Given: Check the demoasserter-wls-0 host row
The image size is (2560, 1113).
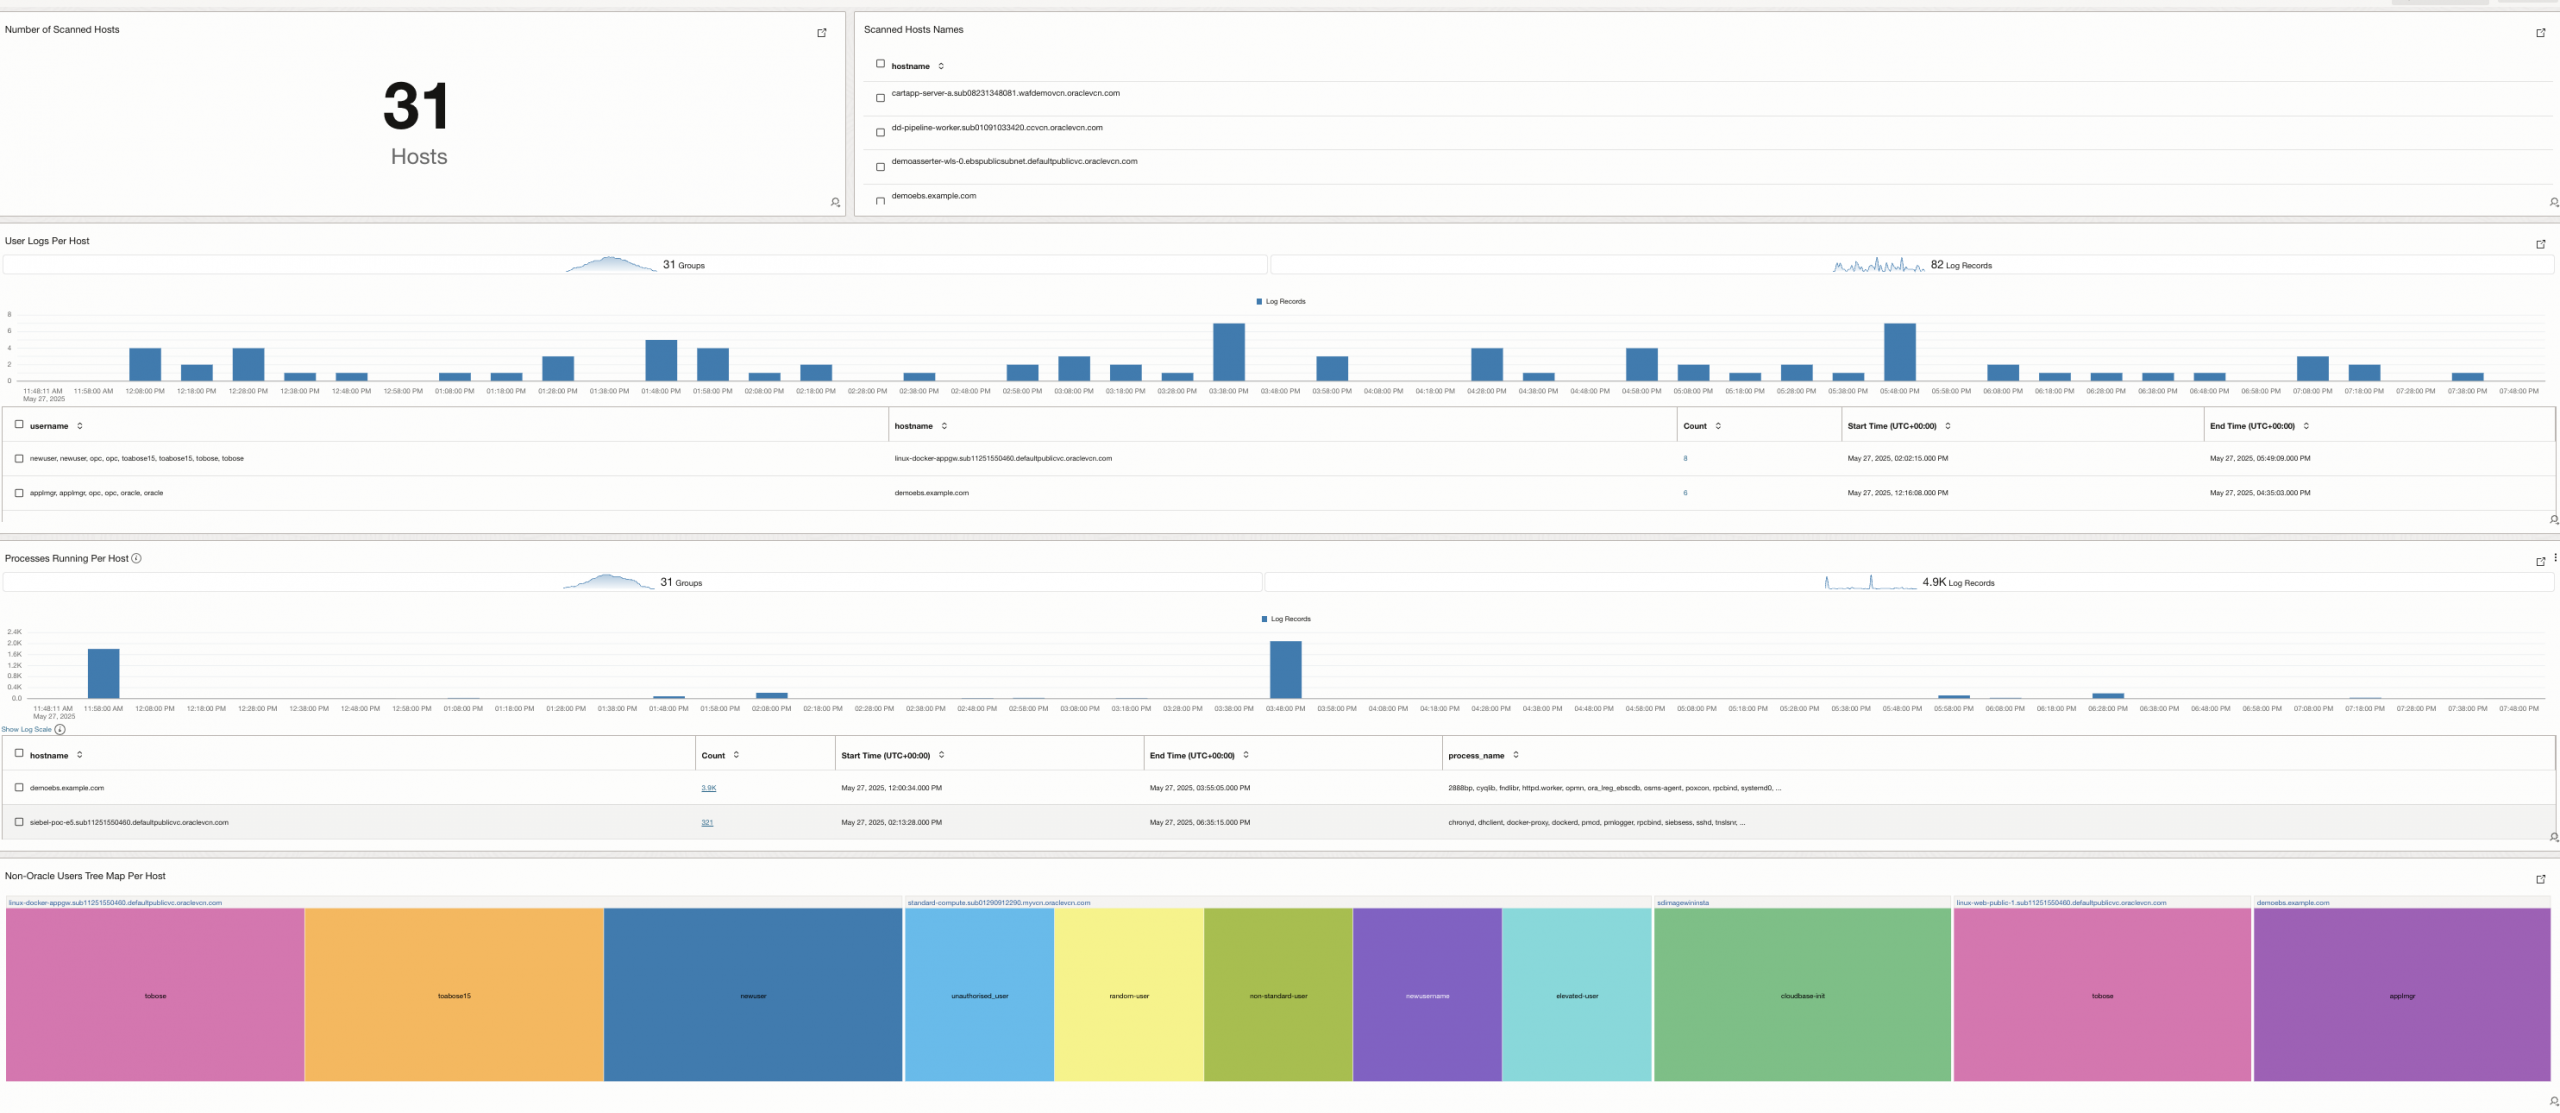Looking at the screenshot, I should (x=880, y=167).
